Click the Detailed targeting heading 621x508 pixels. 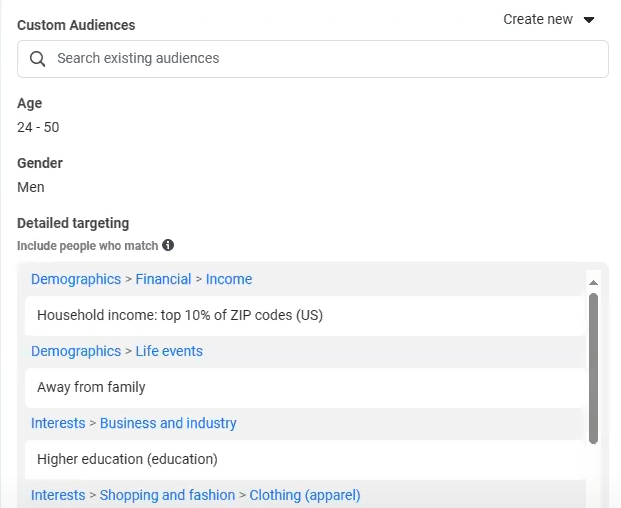tap(73, 223)
